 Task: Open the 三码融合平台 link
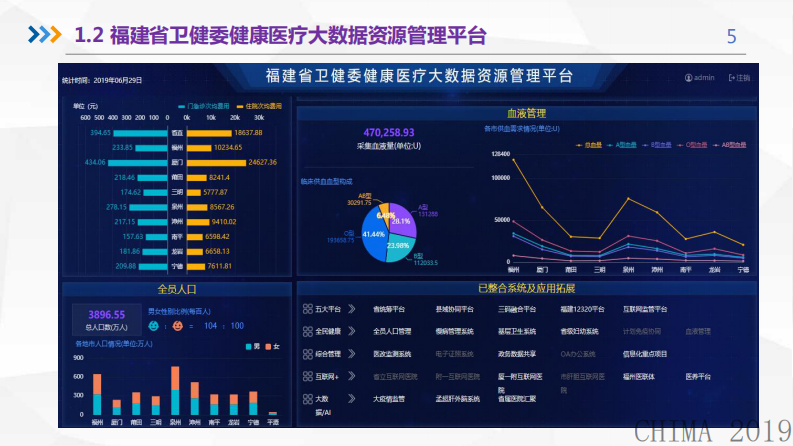click(517, 309)
